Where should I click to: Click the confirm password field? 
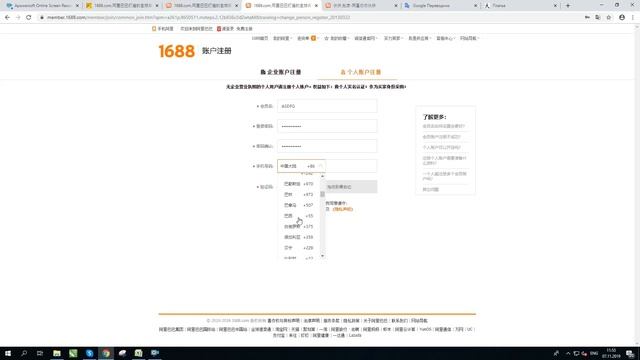(x=327, y=146)
